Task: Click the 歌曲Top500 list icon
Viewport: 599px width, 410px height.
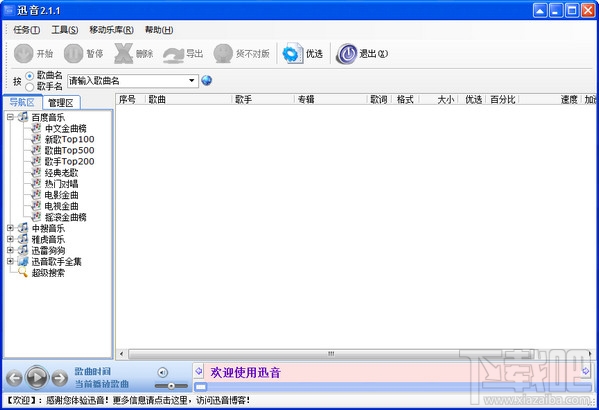Action: pos(36,150)
